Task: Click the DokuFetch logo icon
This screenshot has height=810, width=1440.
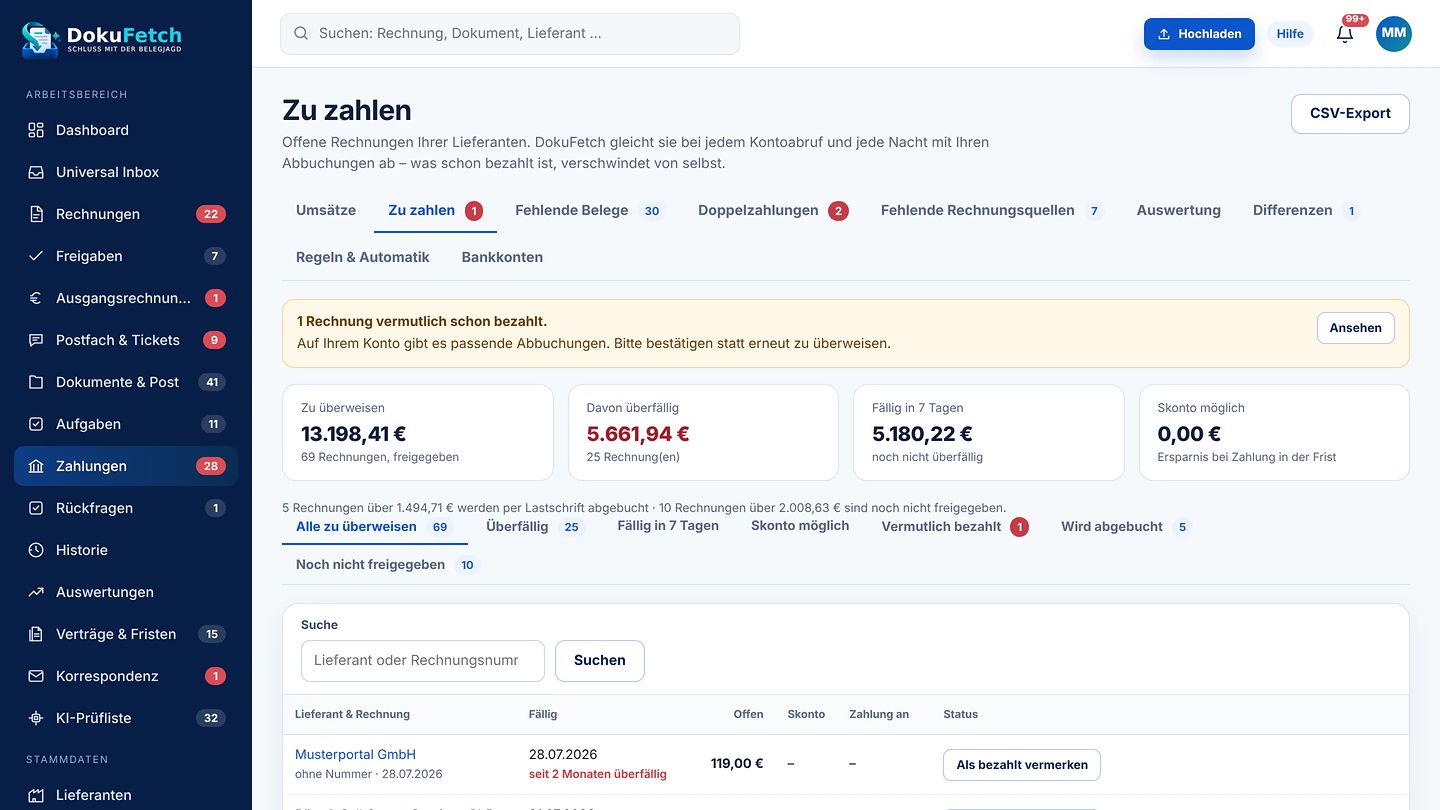Action: (40, 38)
